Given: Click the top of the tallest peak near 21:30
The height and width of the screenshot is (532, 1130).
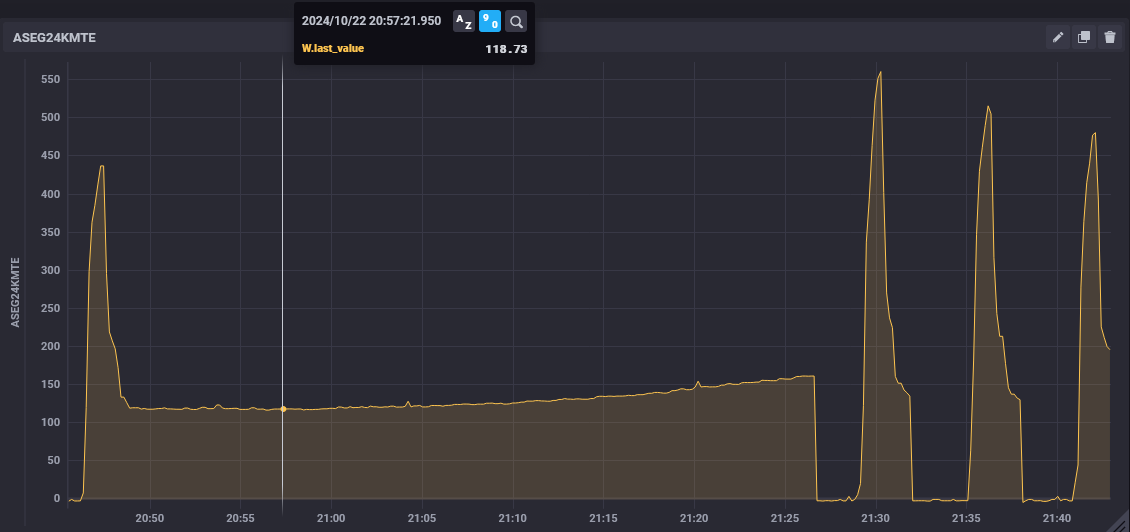Looking at the screenshot, I should (880, 72).
